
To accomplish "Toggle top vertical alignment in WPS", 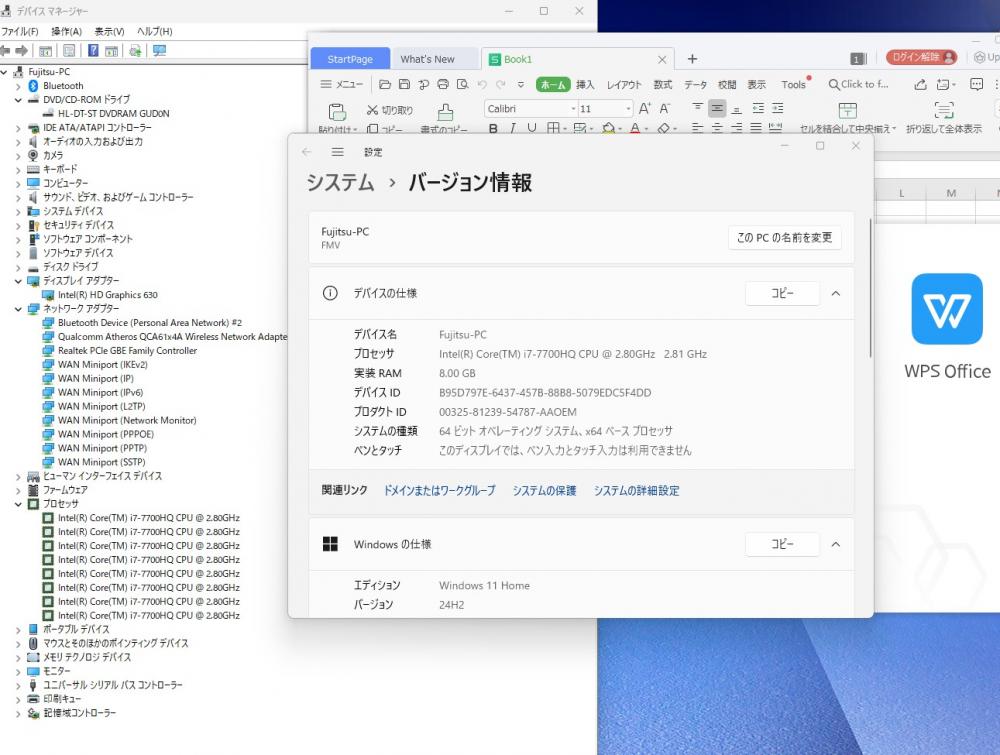I will [x=698, y=107].
